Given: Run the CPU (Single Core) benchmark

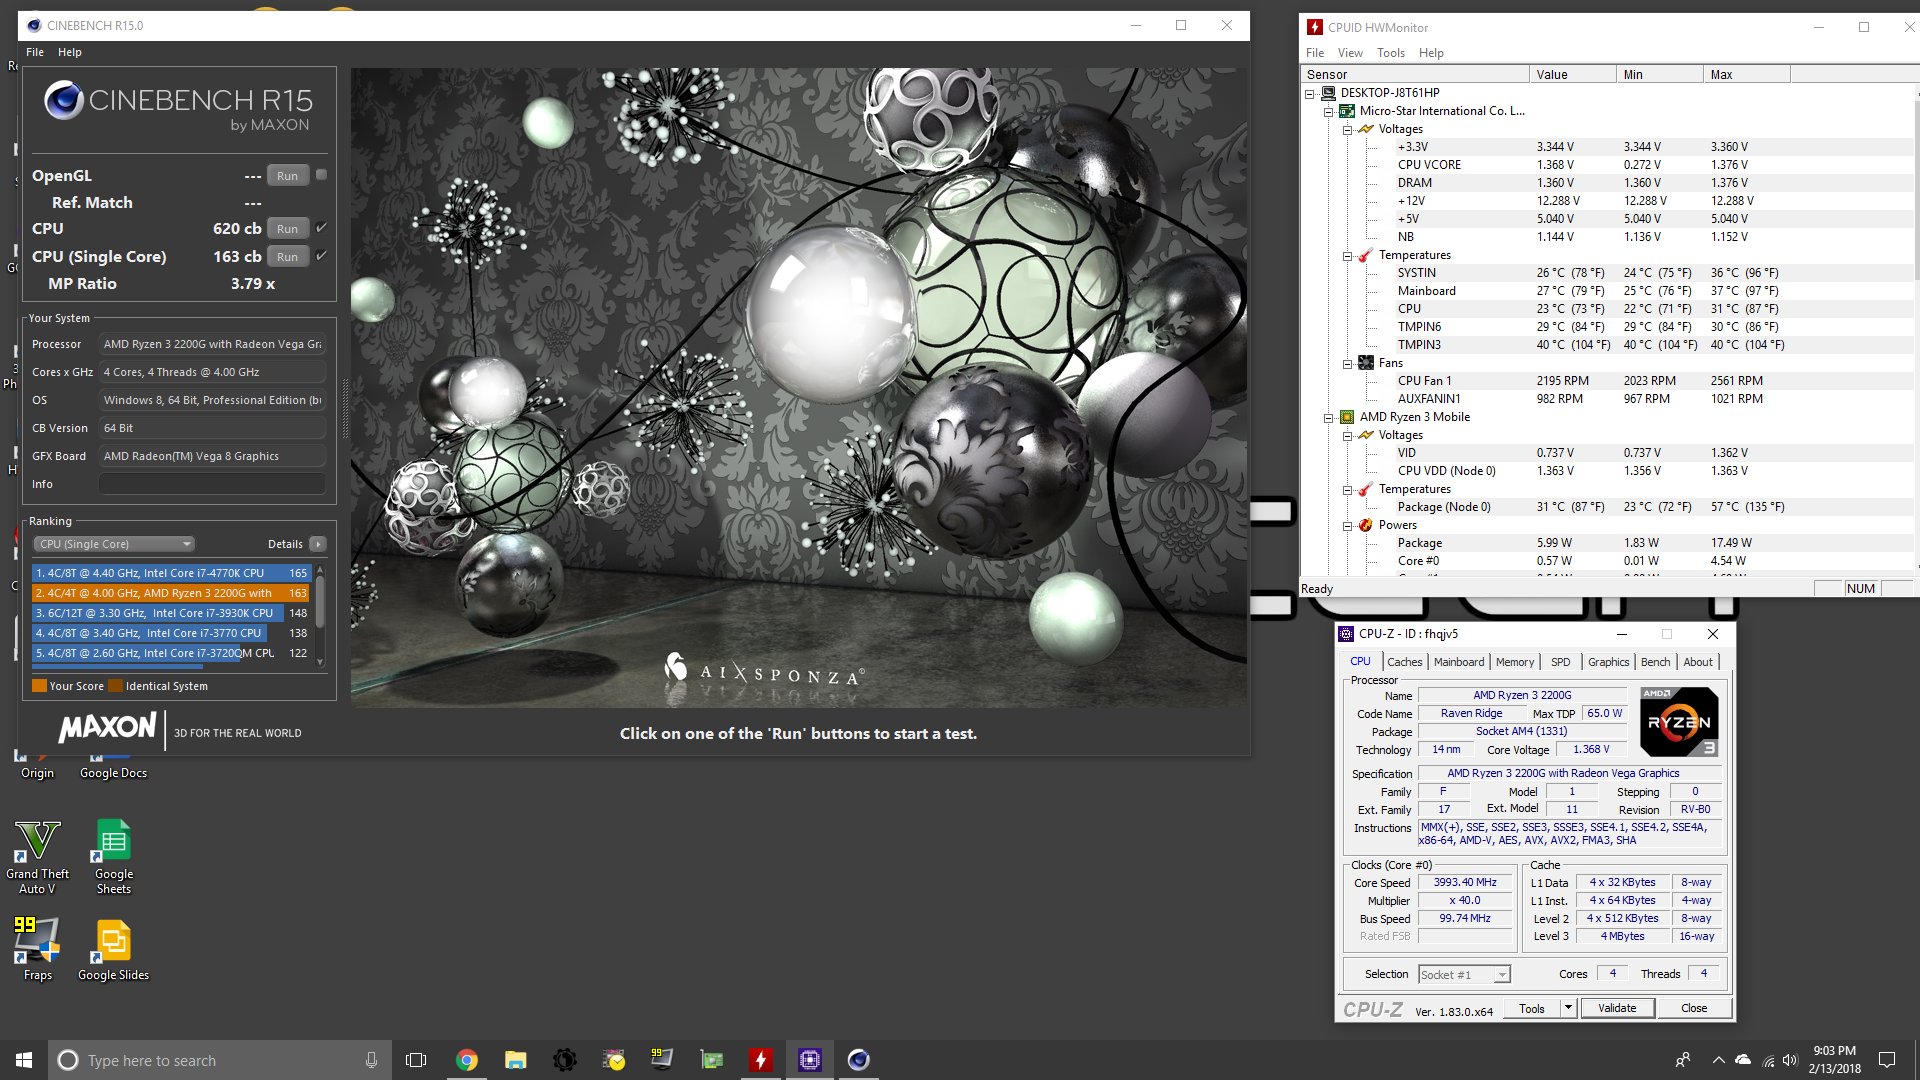Looking at the screenshot, I should click(287, 257).
